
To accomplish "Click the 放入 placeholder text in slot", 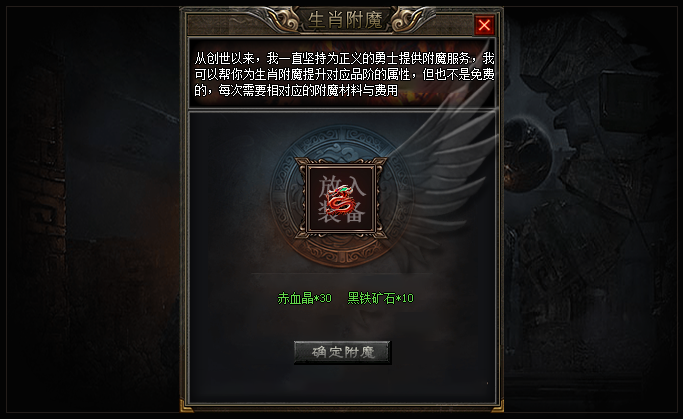I will (342, 186).
